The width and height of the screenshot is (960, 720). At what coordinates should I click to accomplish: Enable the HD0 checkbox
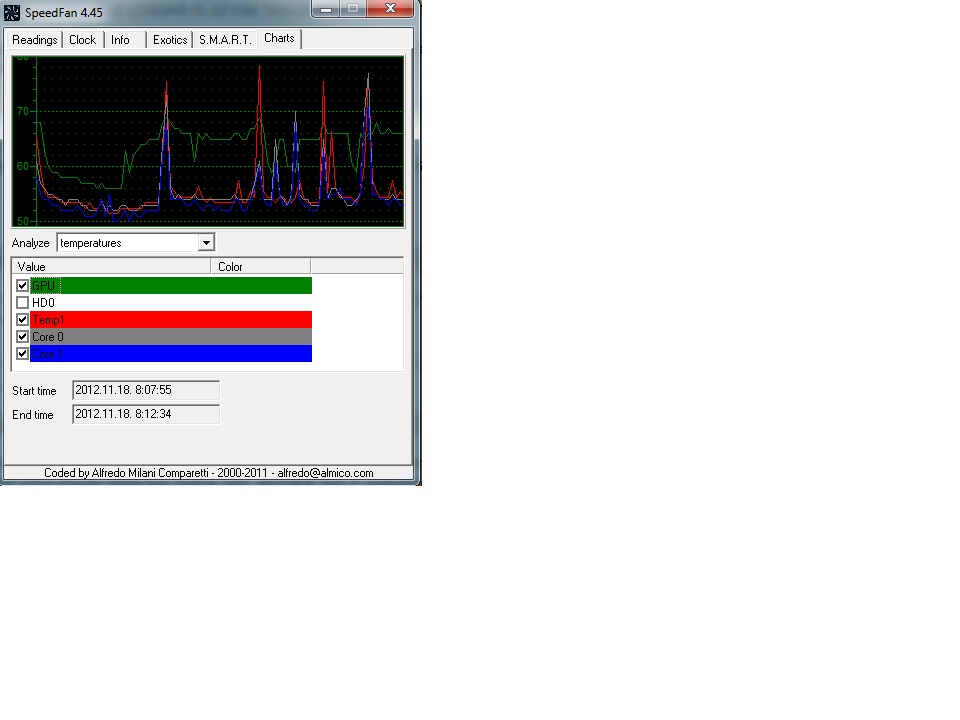point(23,302)
